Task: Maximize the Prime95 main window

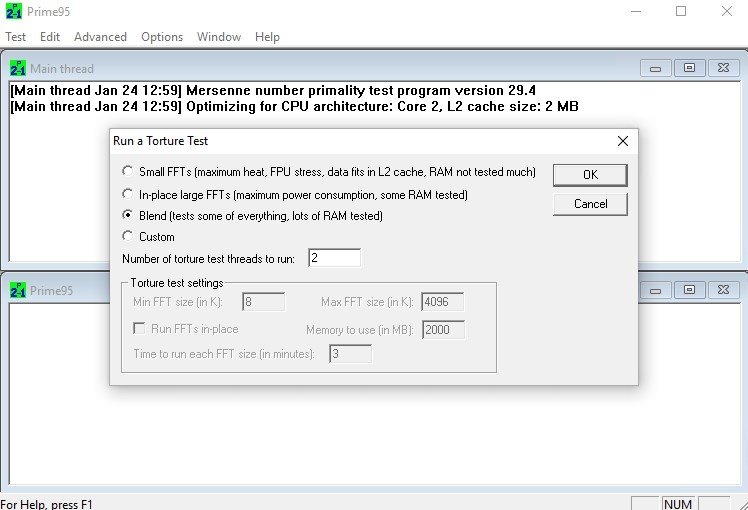Action: pyautogui.click(x=681, y=11)
